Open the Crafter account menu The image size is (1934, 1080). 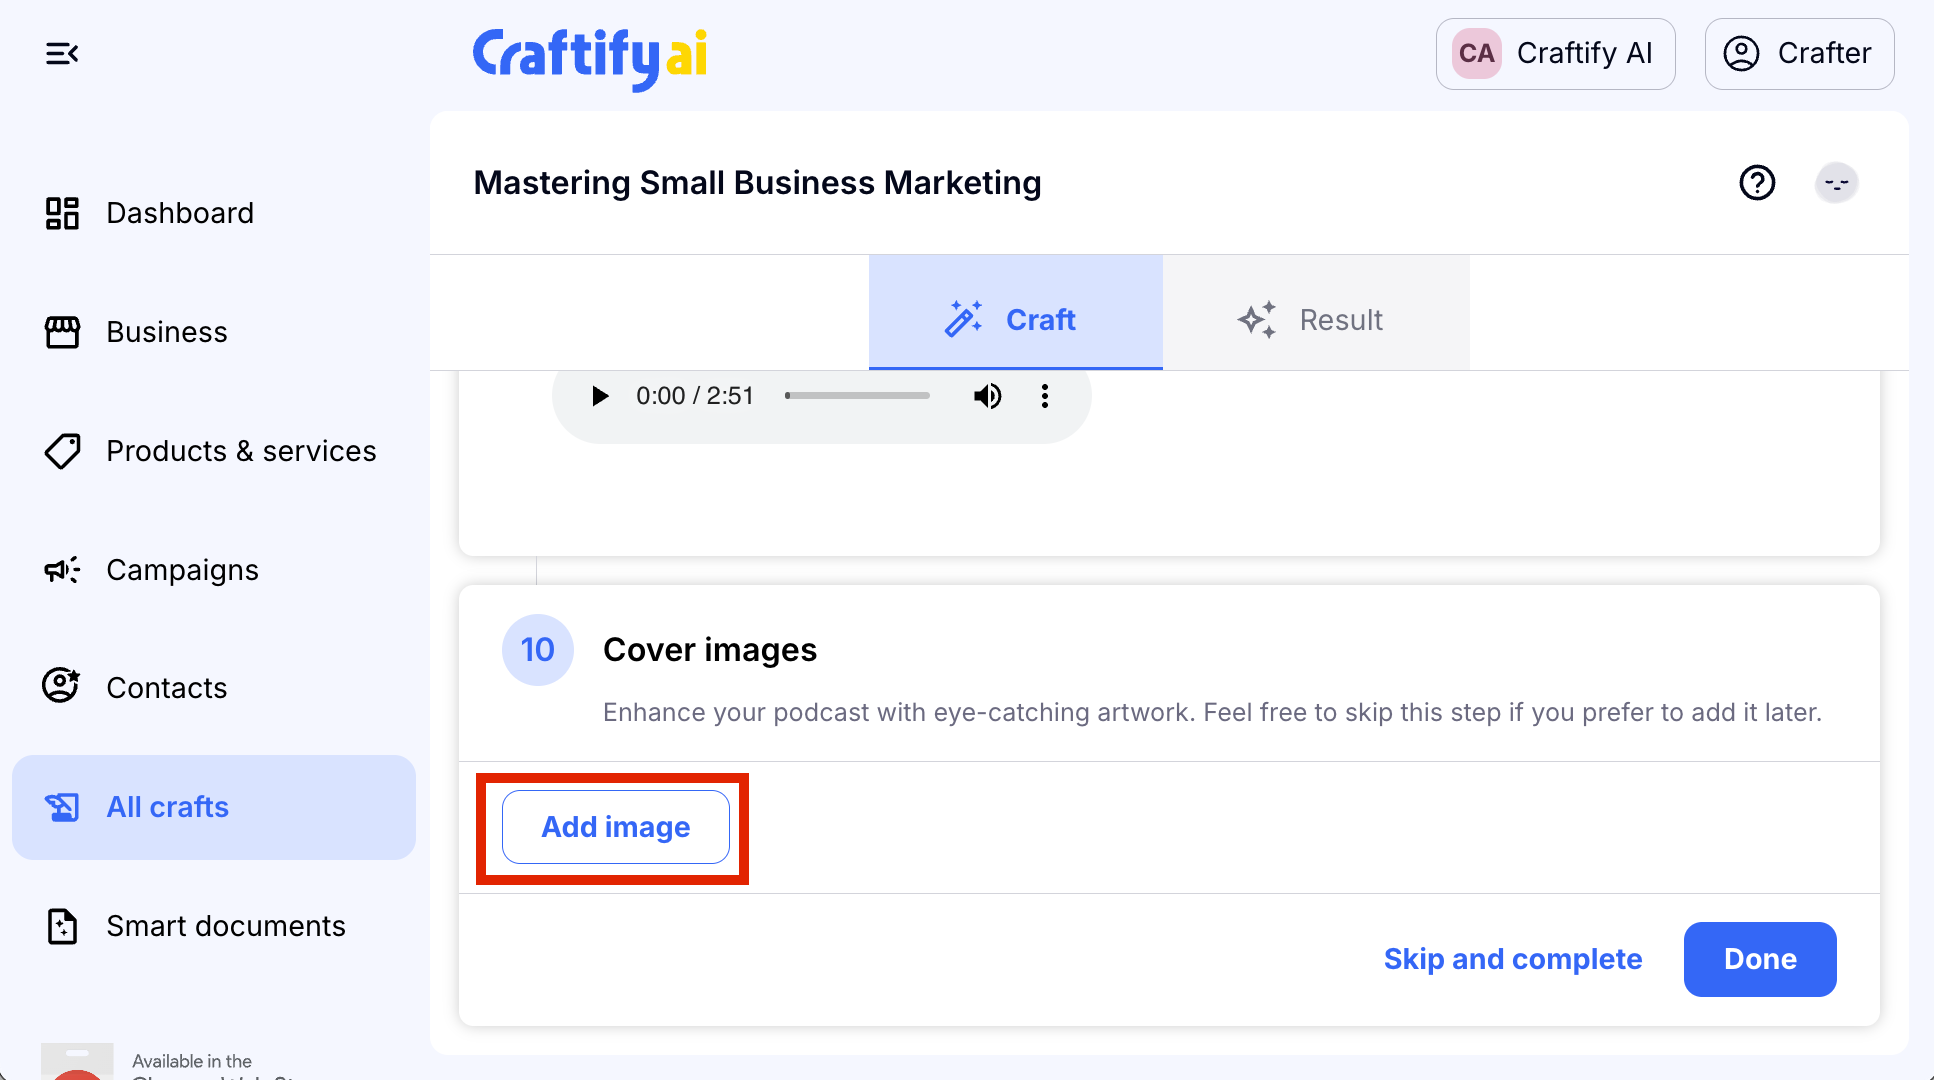click(x=1799, y=54)
